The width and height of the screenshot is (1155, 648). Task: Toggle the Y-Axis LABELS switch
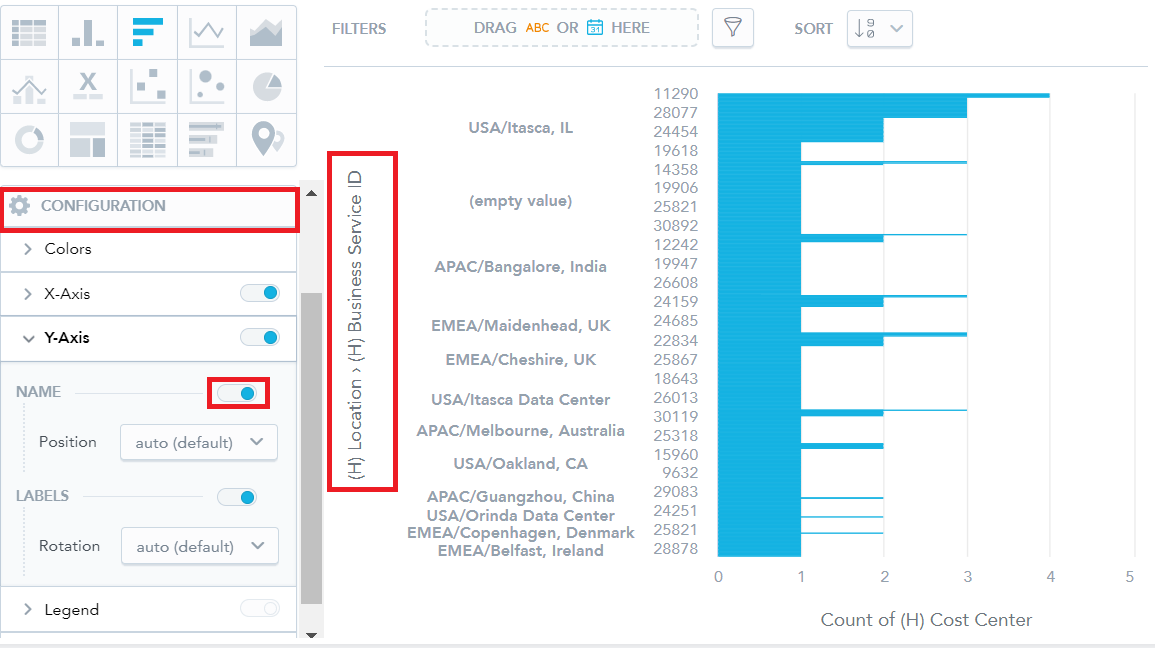coord(237,497)
